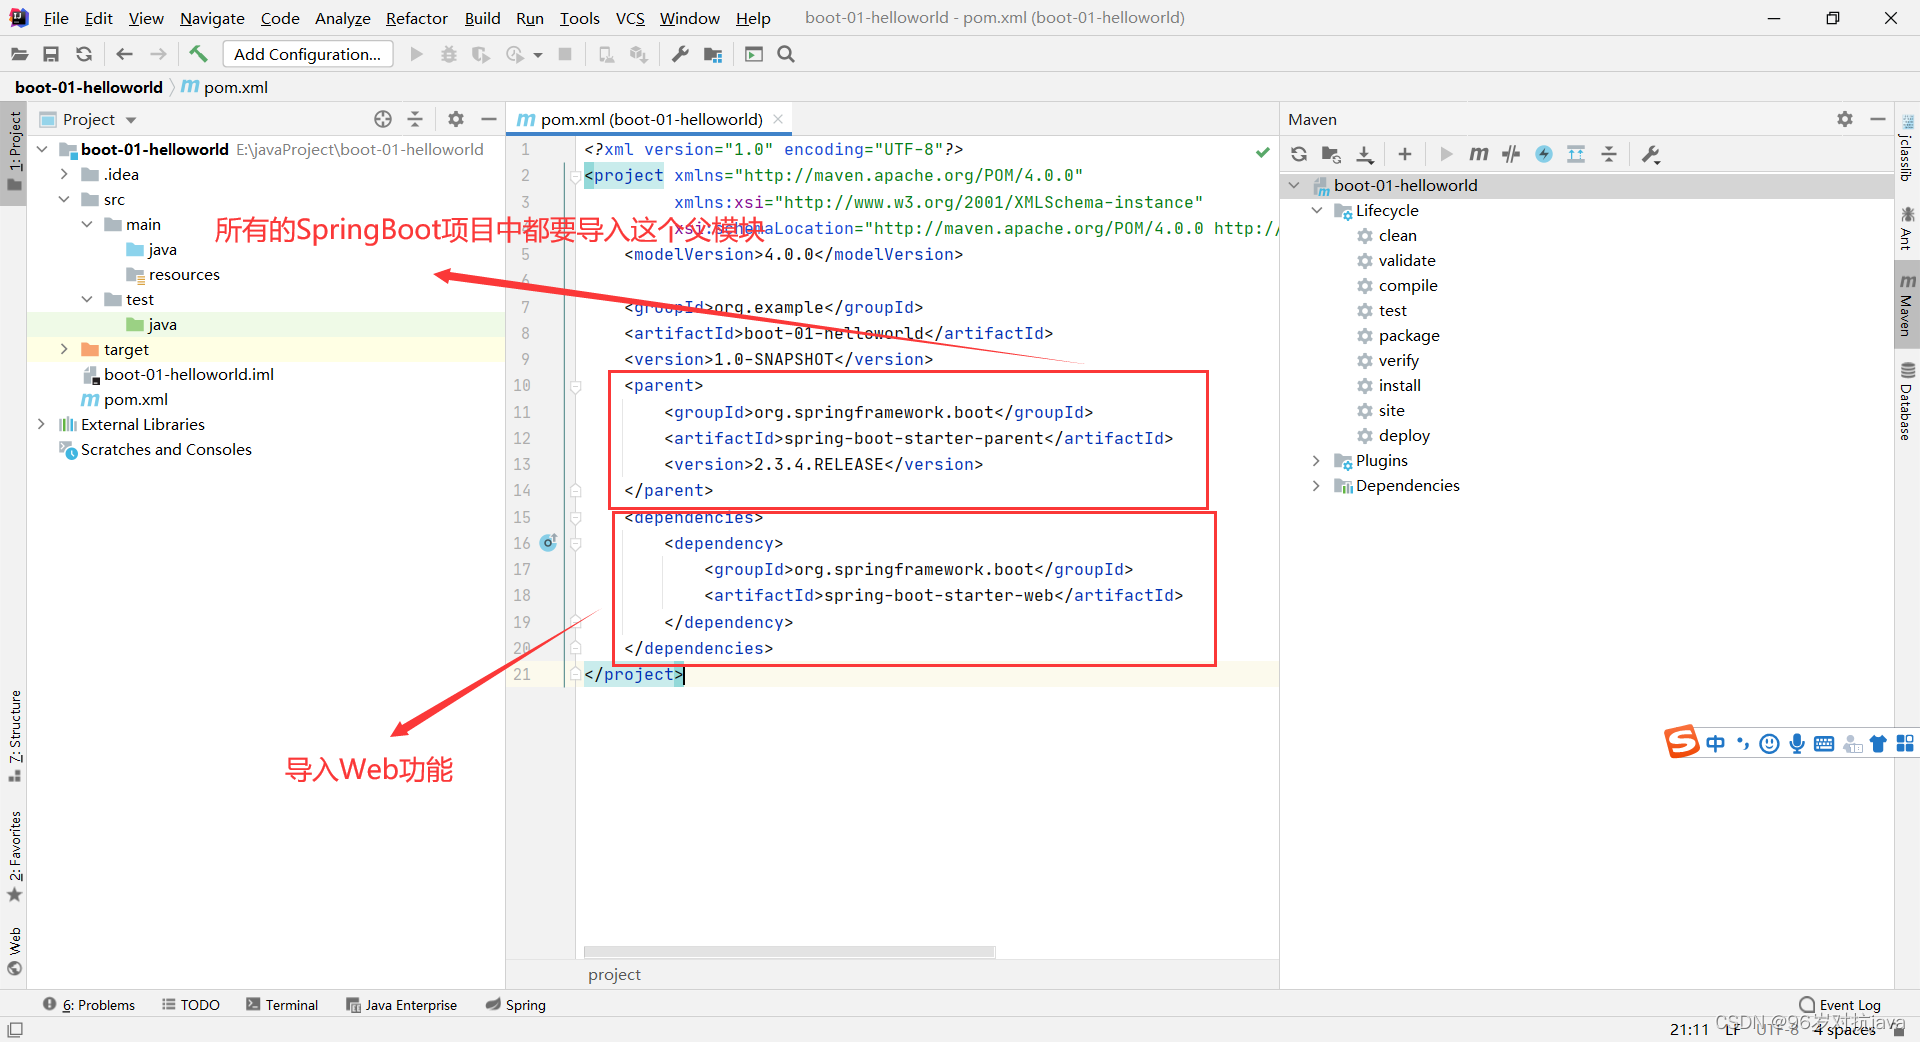Open the Navigate menu

tap(212, 18)
